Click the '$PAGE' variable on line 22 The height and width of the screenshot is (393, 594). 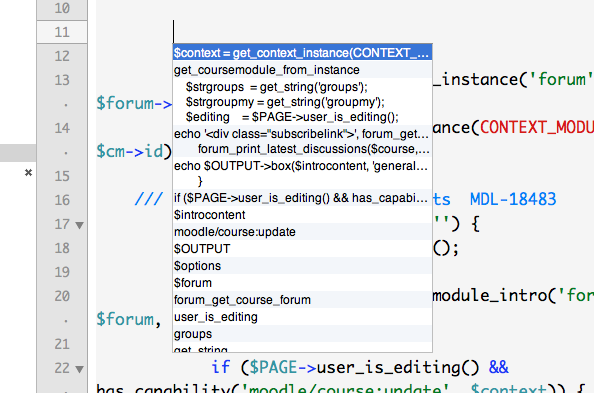pyautogui.click(x=274, y=368)
